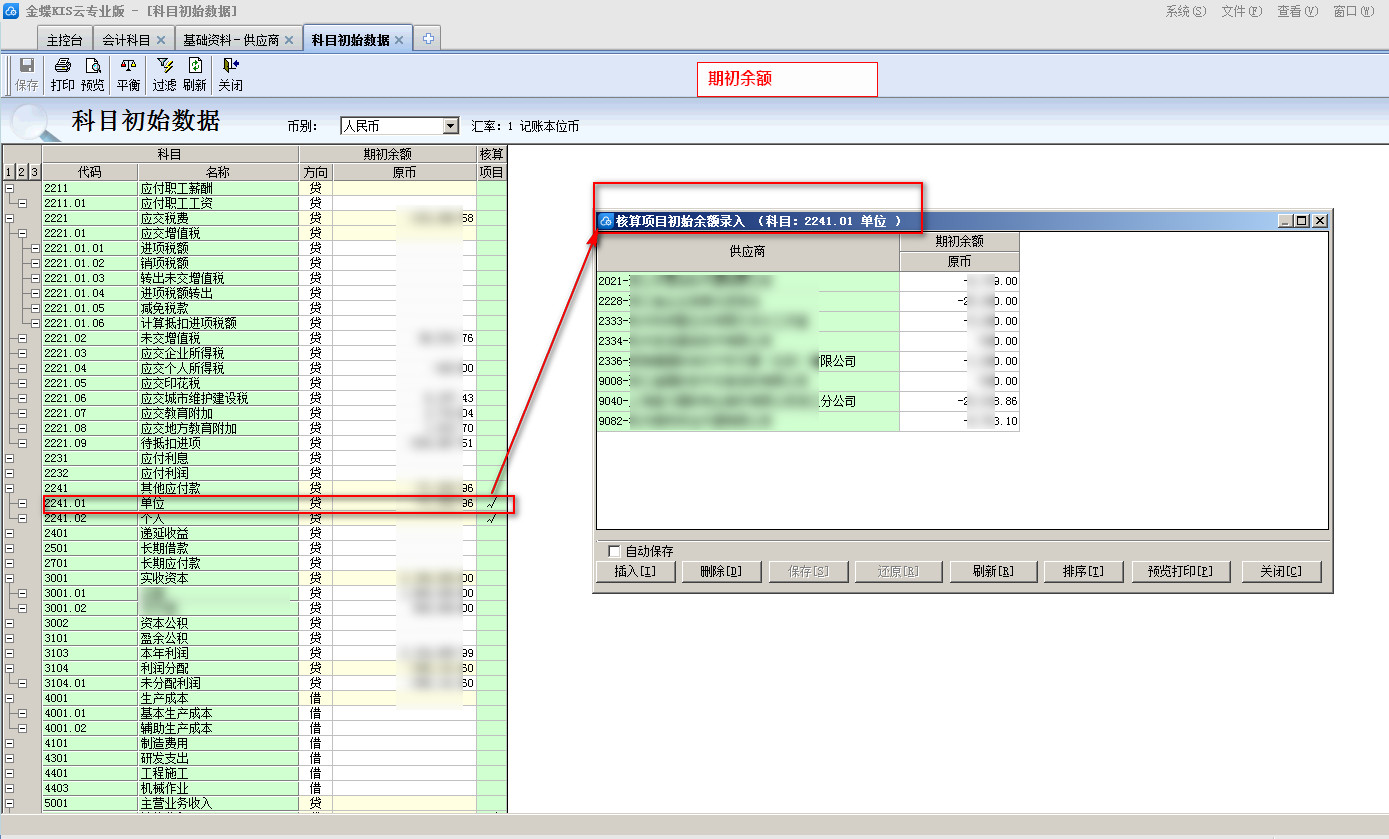This screenshot has width=1389, height=839.
Task: Switch to the 主控台 tab
Action: (65, 40)
